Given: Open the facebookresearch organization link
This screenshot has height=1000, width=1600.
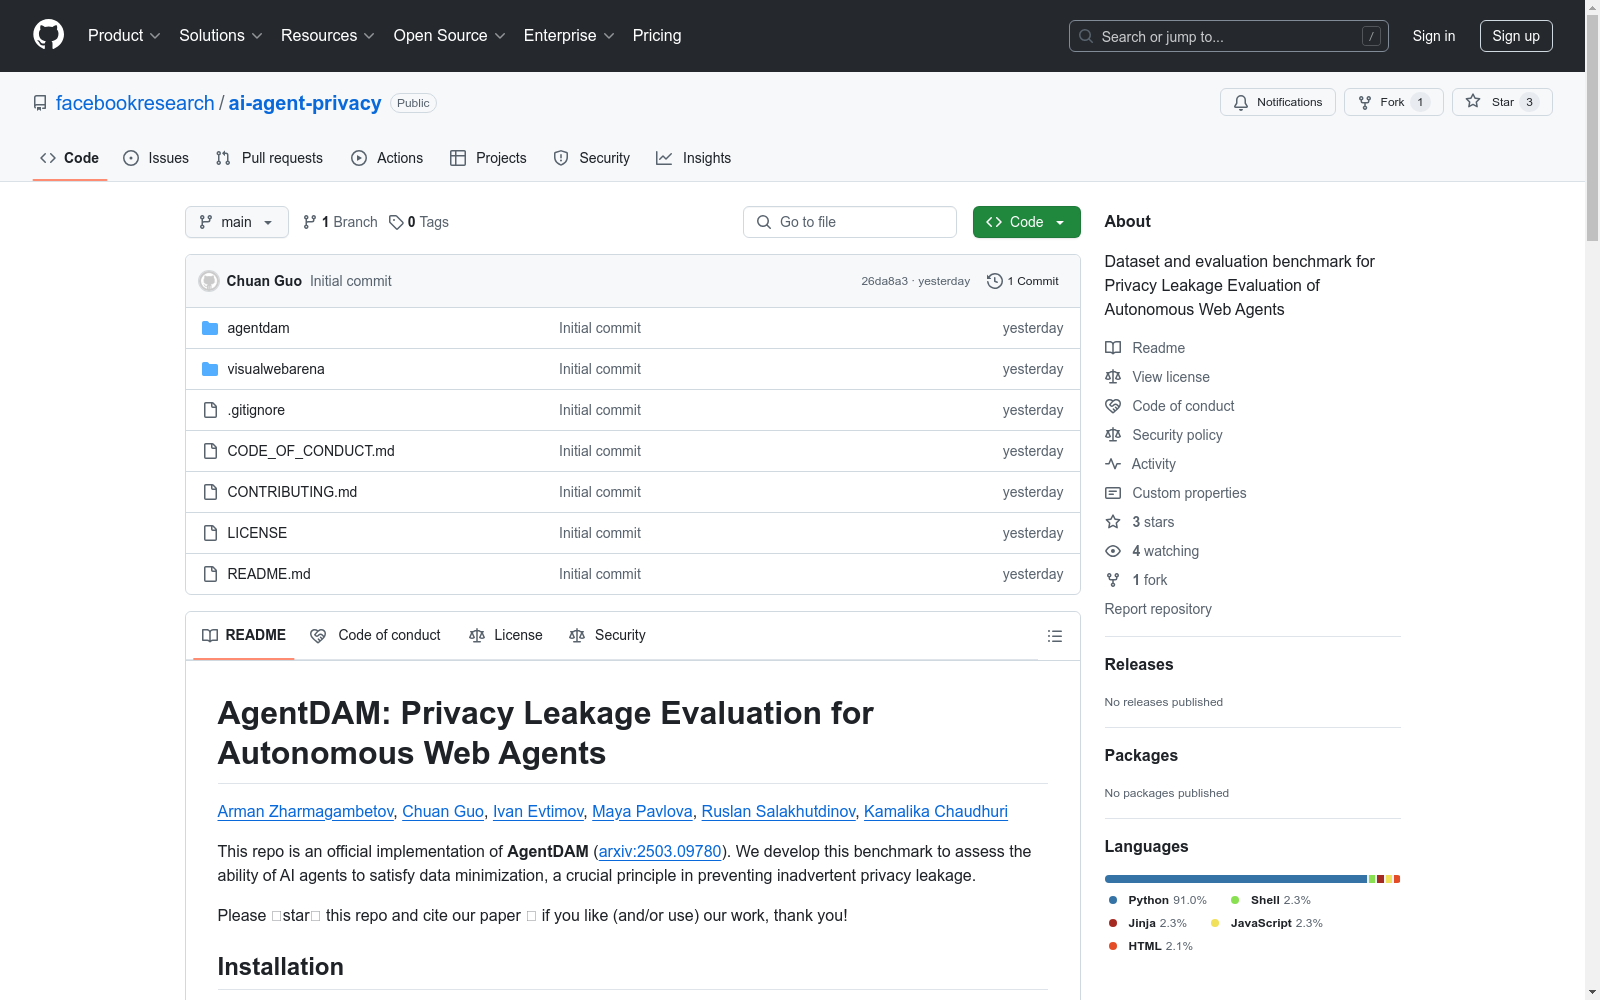Looking at the screenshot, I should [135, 103].
